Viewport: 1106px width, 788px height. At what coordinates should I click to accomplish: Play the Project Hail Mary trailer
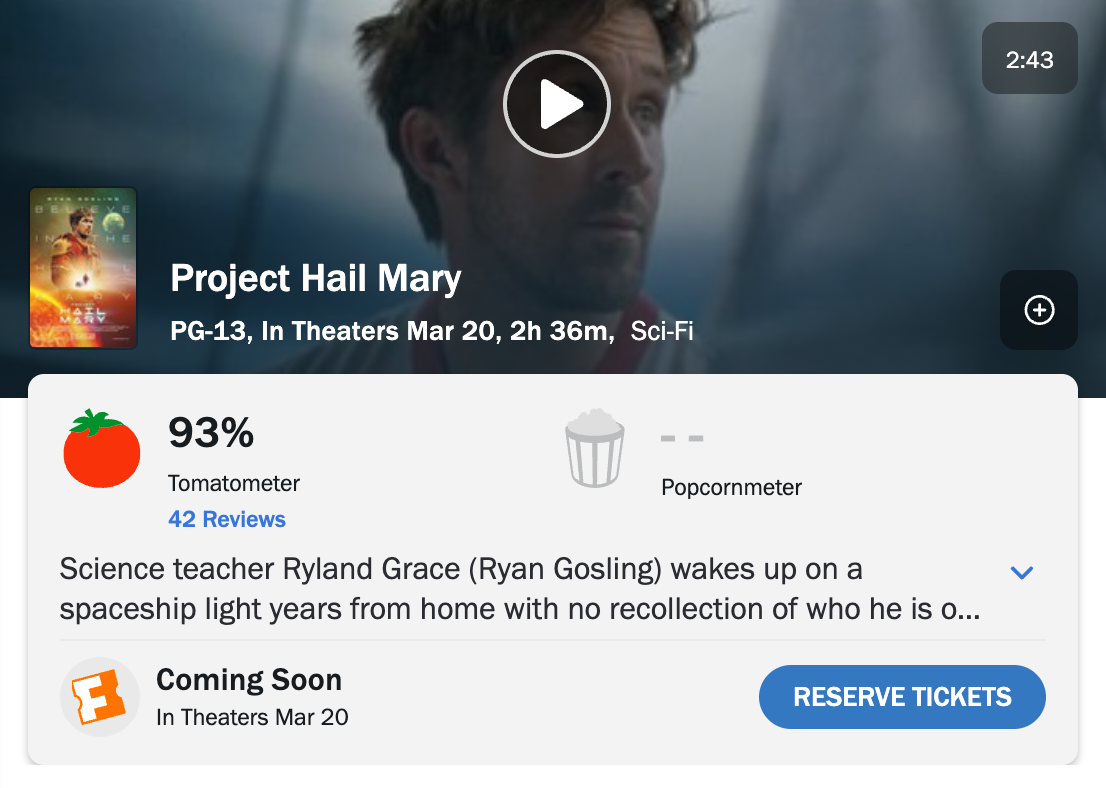click(x=557, y=104)
